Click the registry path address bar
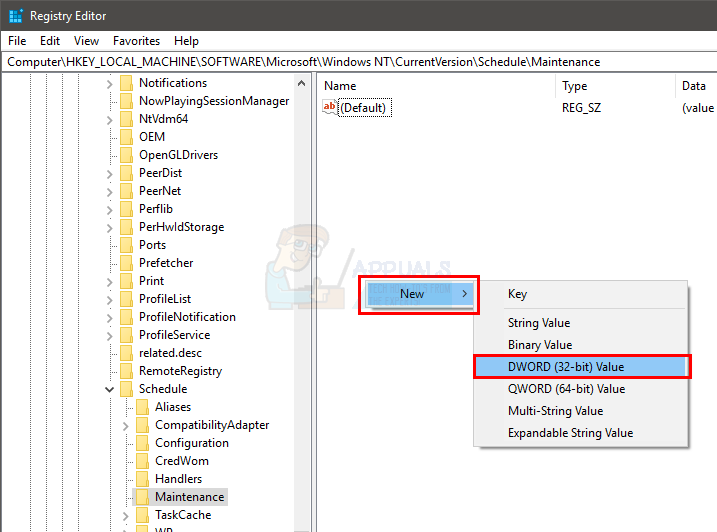 [359, 62]
